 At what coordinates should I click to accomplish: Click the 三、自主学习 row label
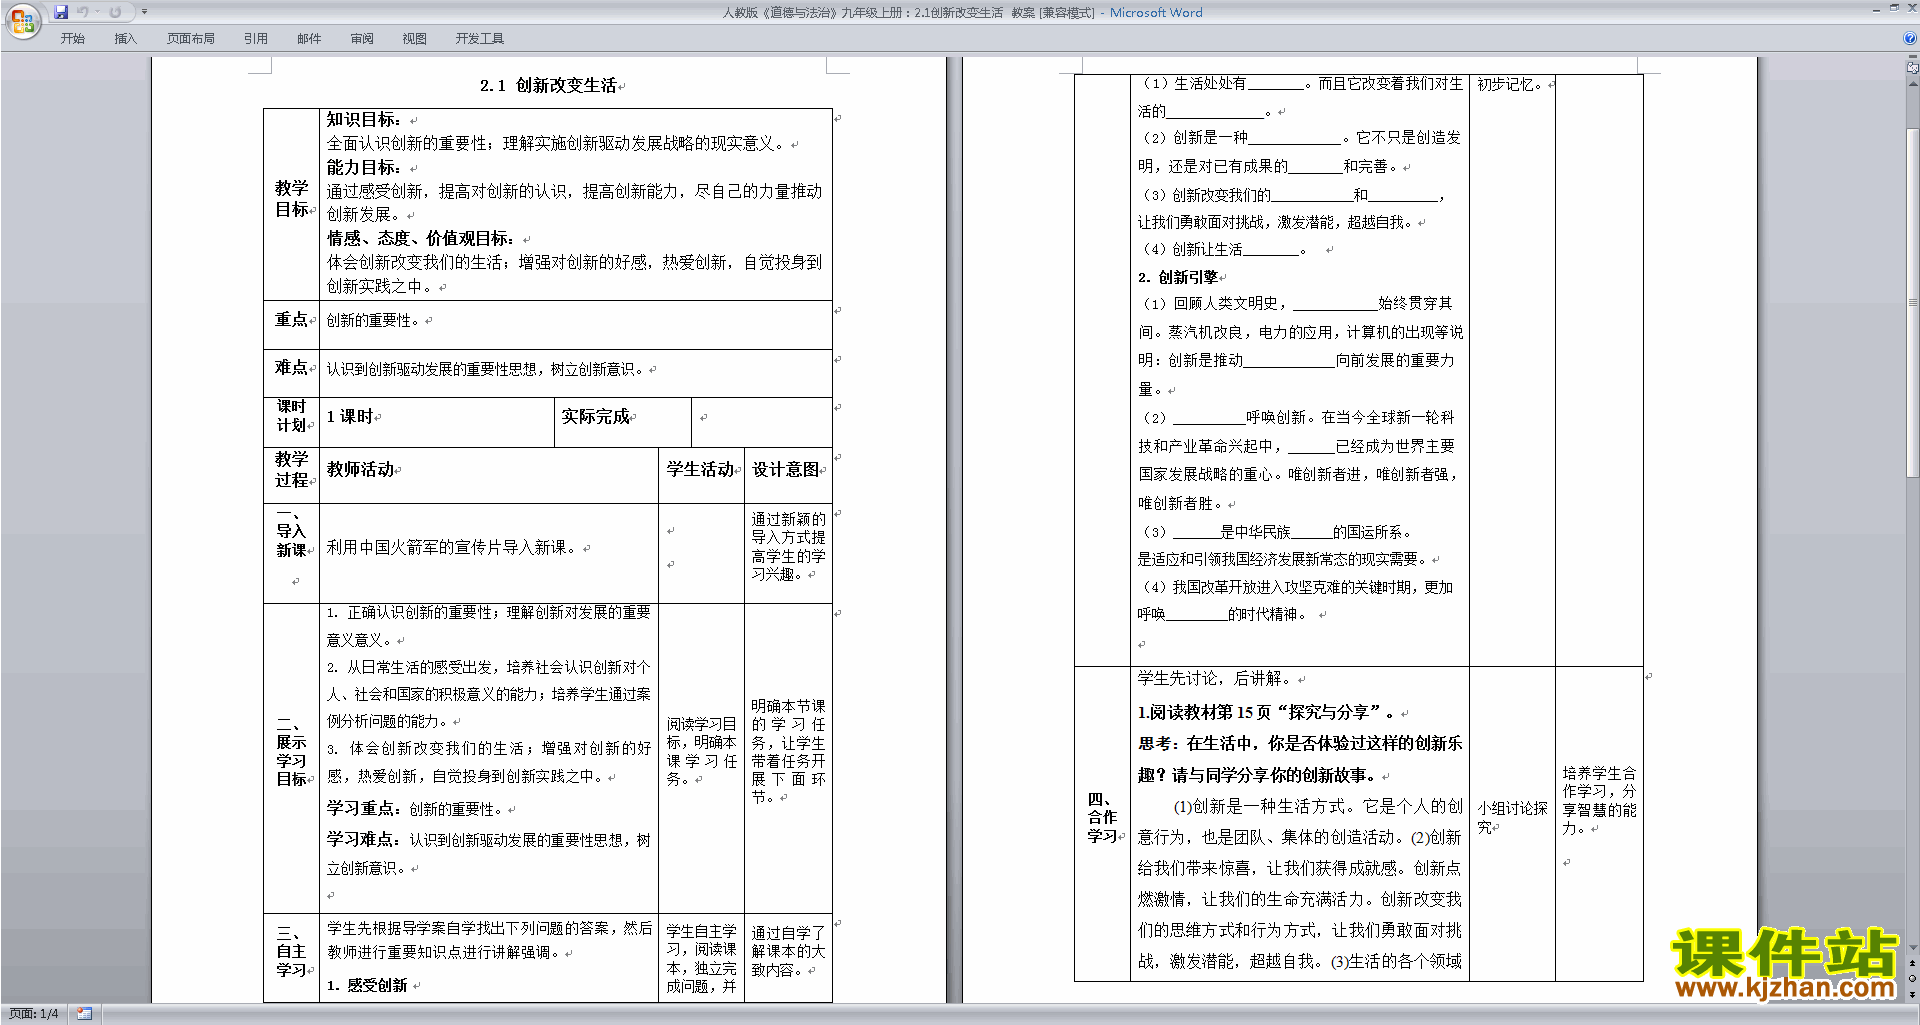292,951
